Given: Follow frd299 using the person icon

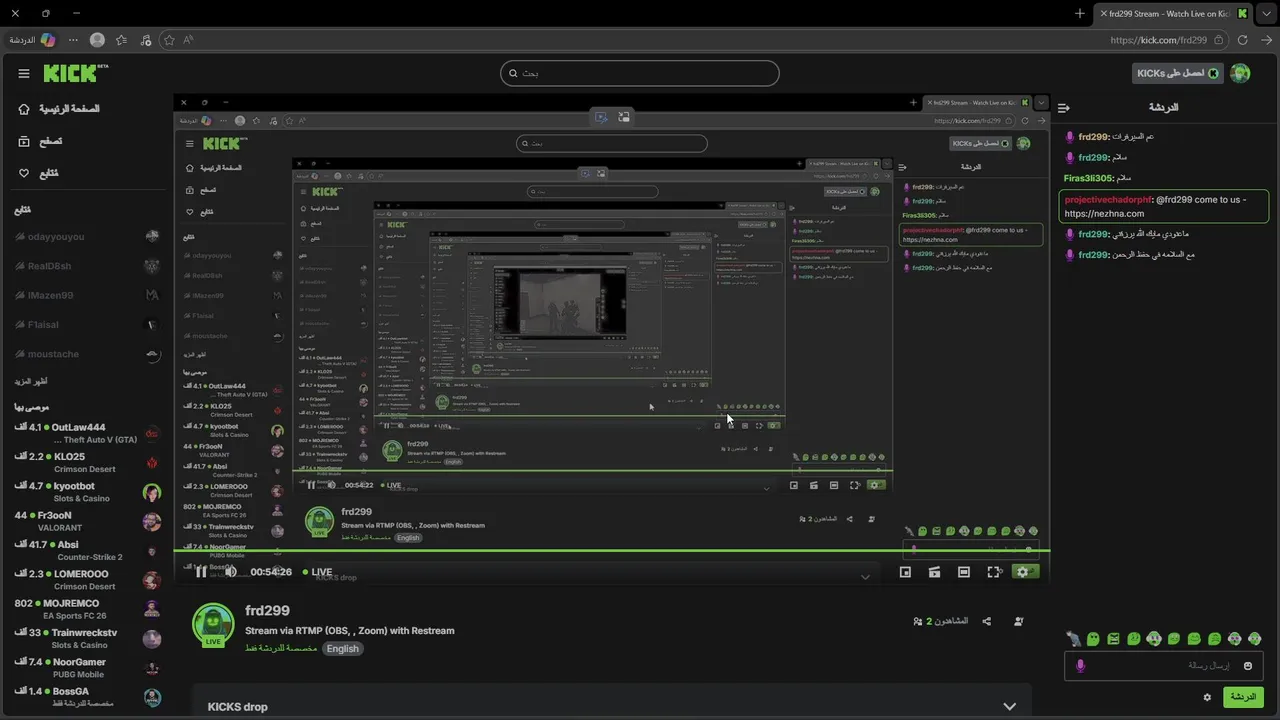Looking at the screenshot, I should (x=1019, y=621).
